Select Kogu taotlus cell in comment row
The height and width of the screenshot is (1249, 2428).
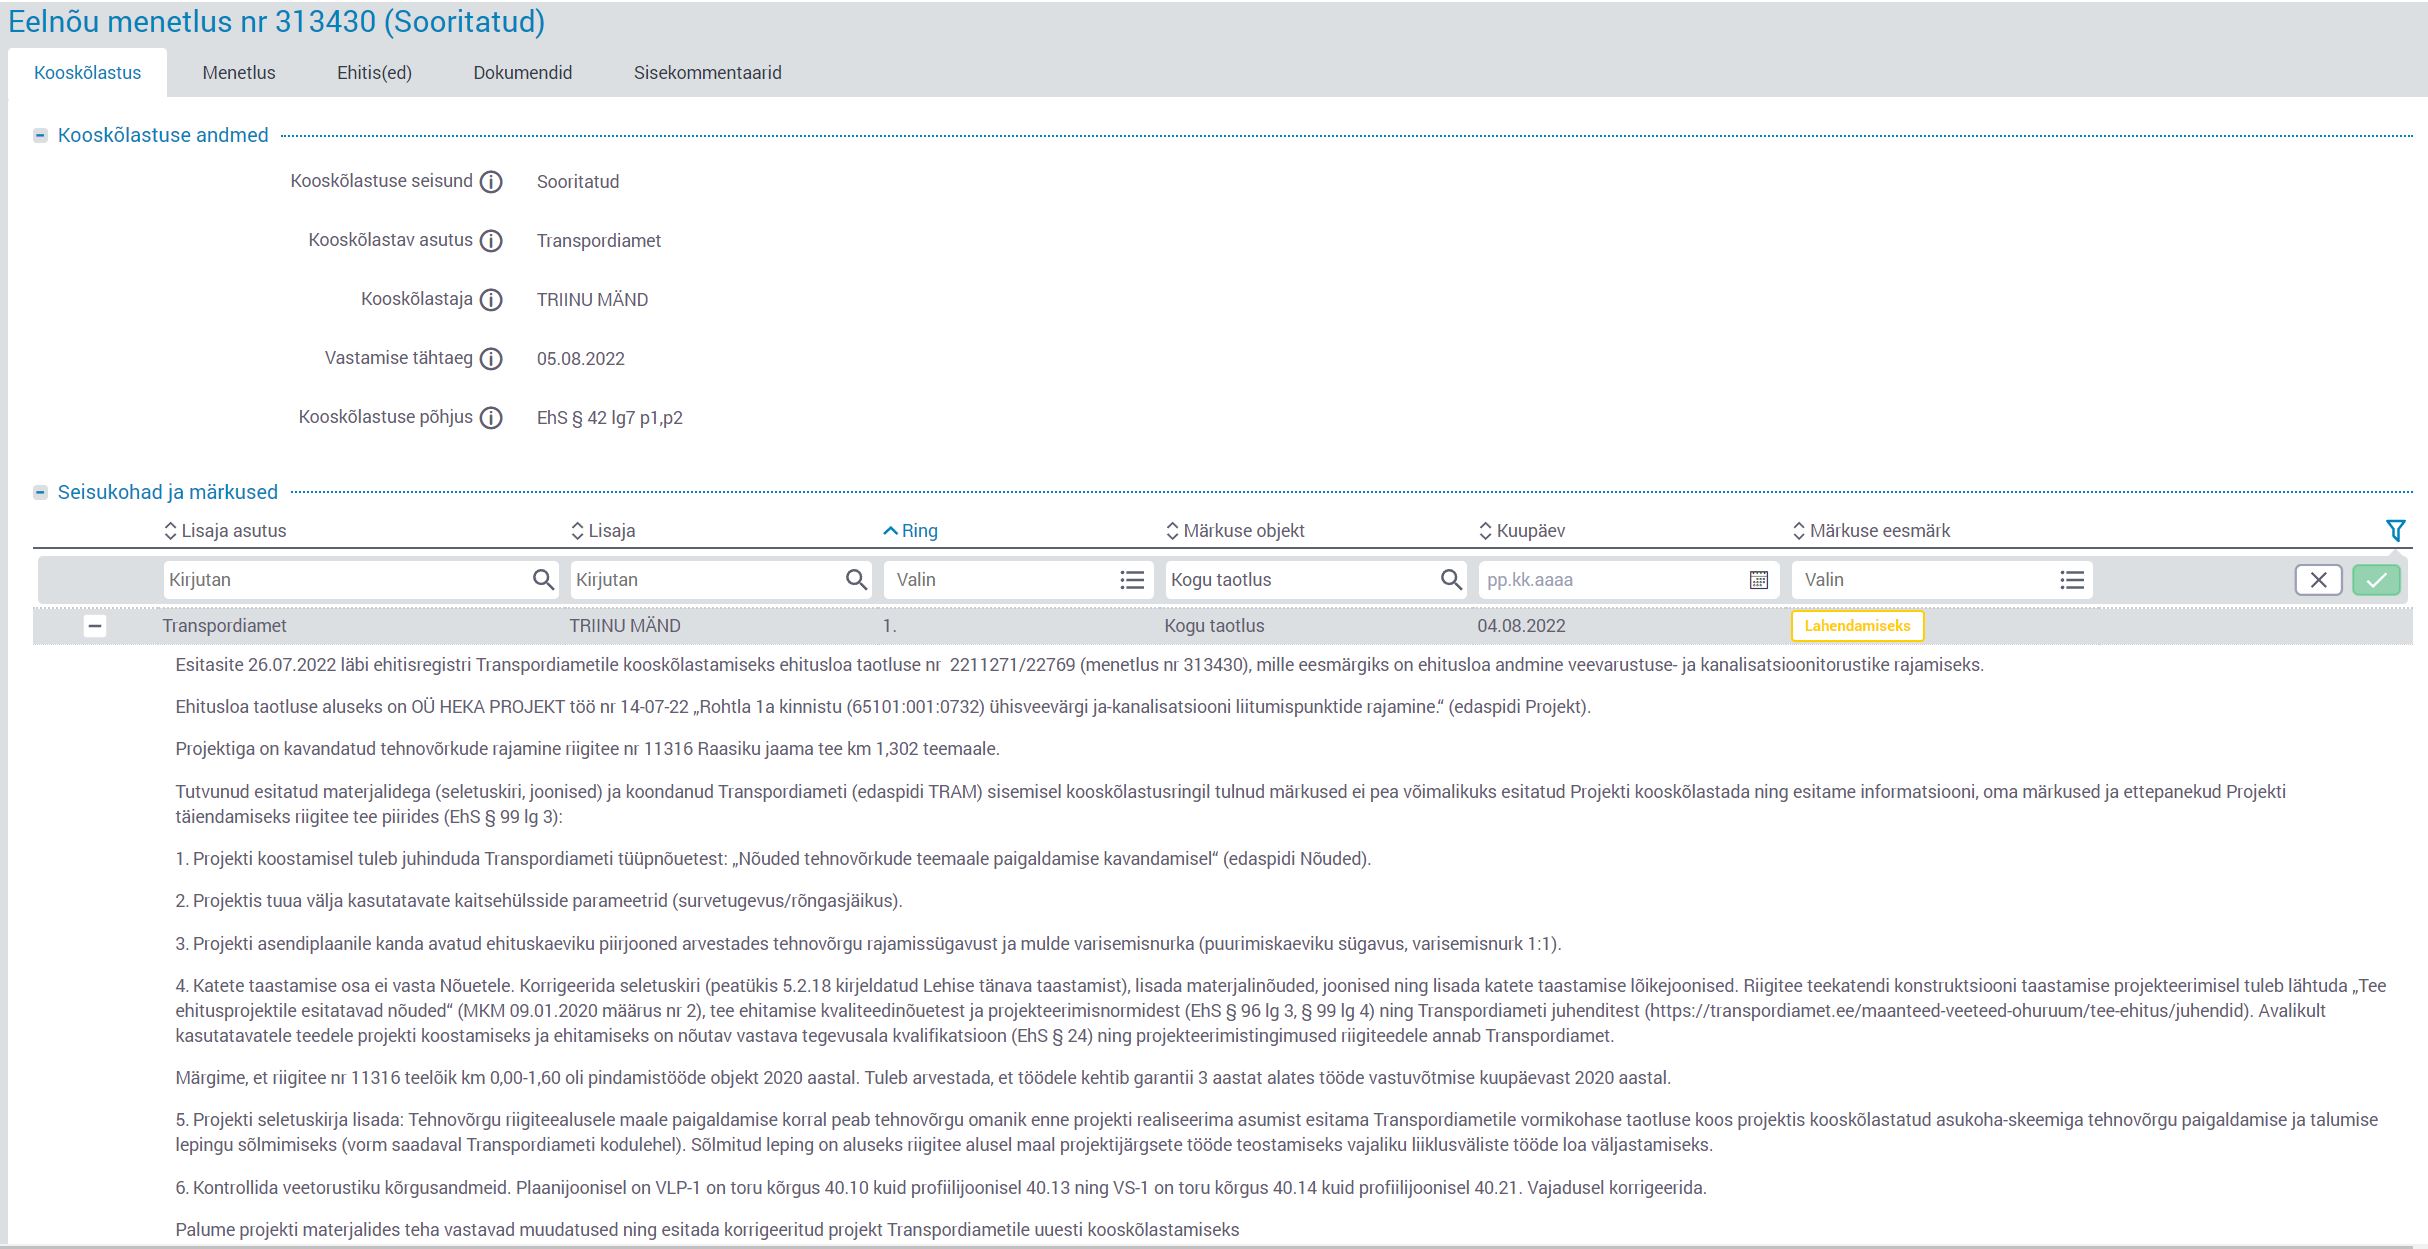tap(1214, 626)
